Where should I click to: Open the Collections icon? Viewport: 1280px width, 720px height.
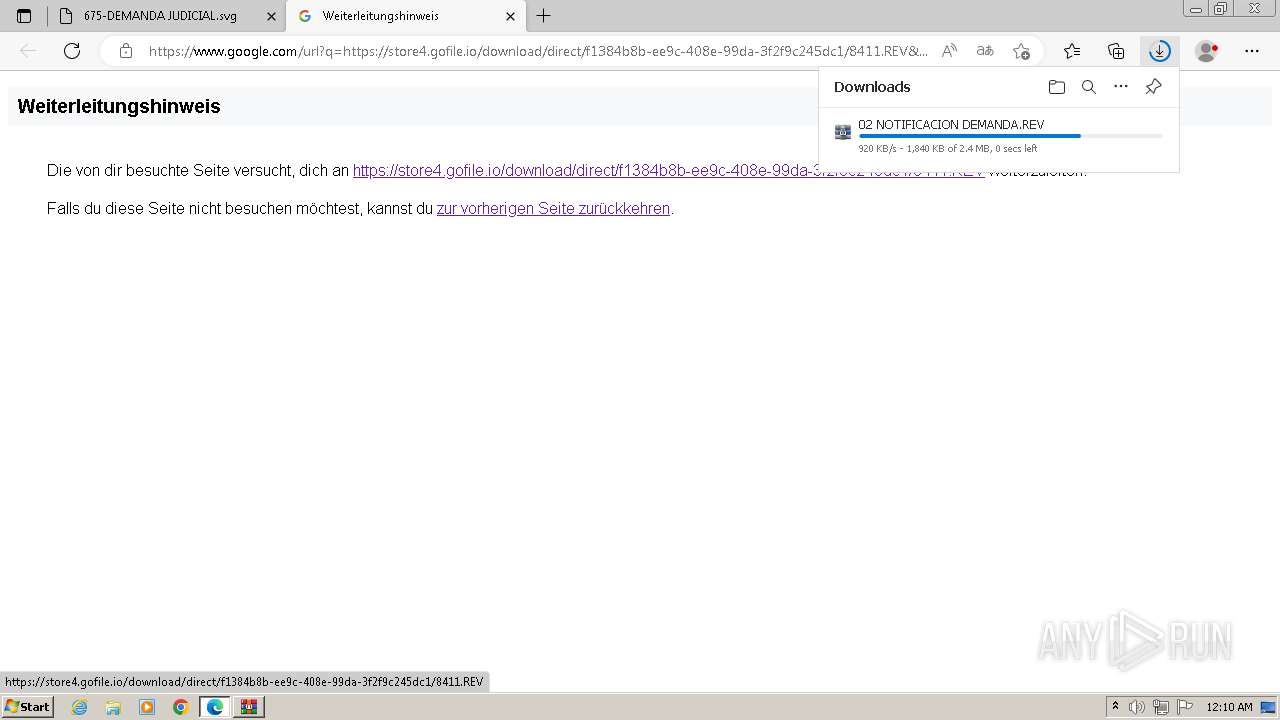[1116, 51]
